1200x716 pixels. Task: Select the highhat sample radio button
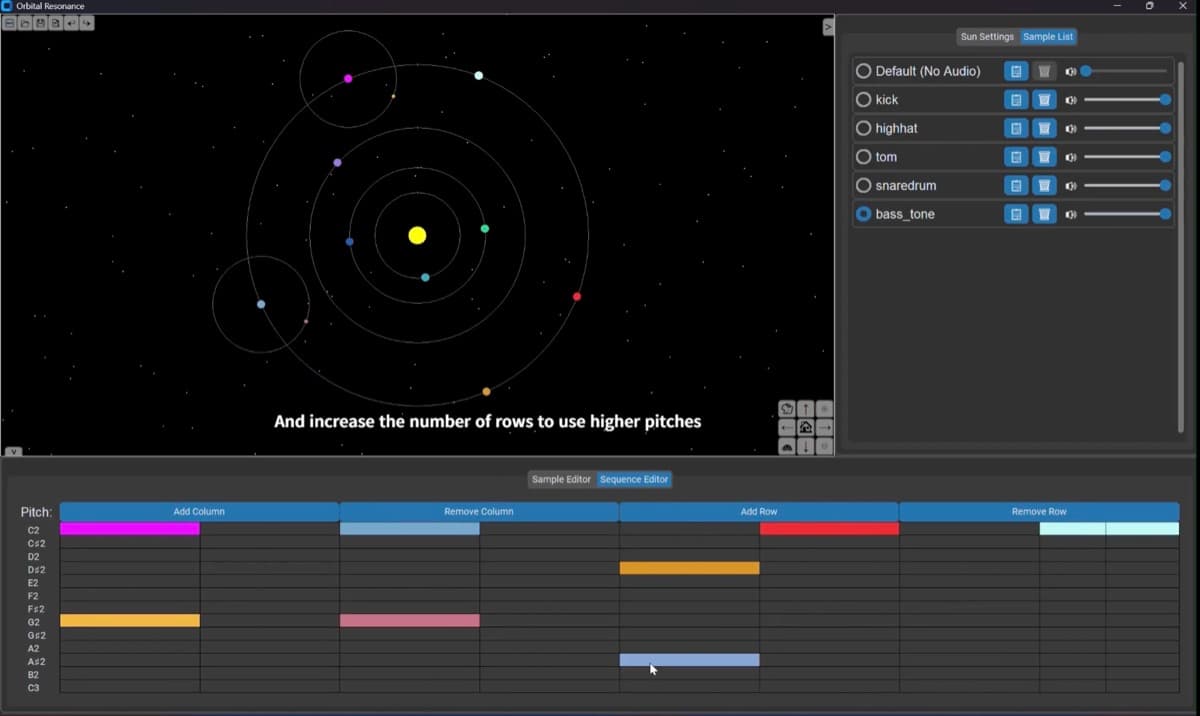point(864,128)
